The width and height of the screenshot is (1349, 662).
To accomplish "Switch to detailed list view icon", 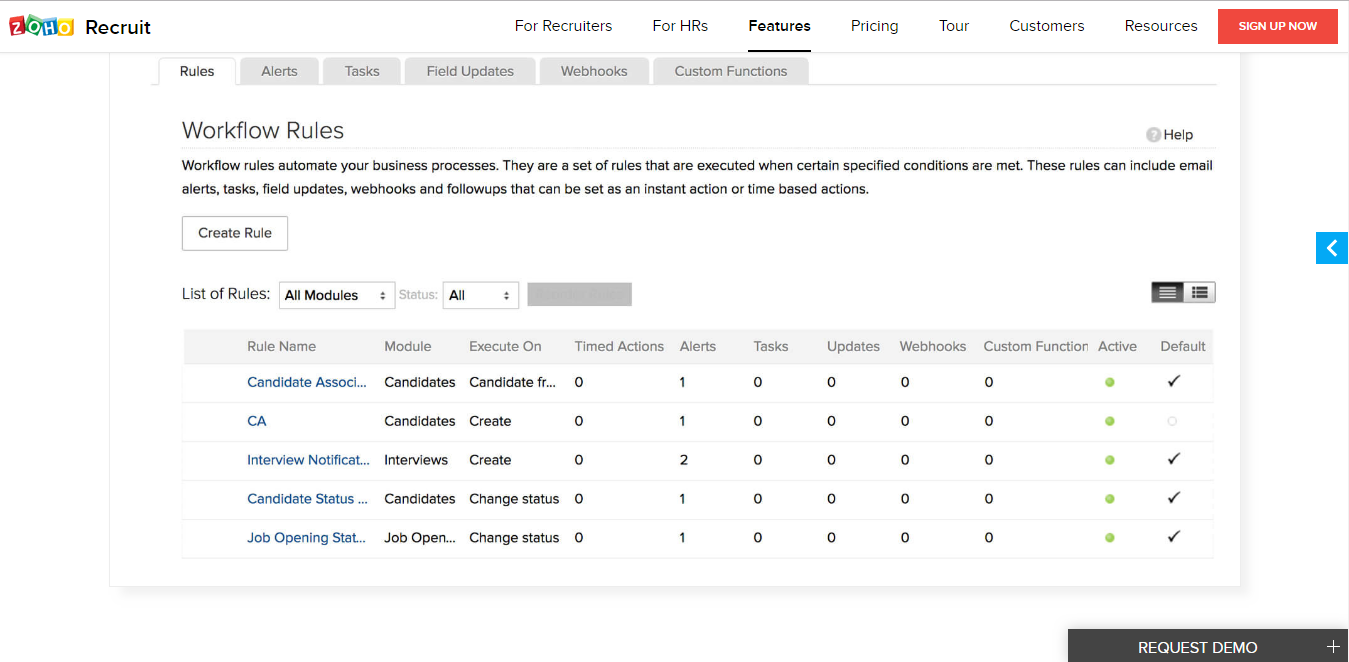I will 1200,292.
